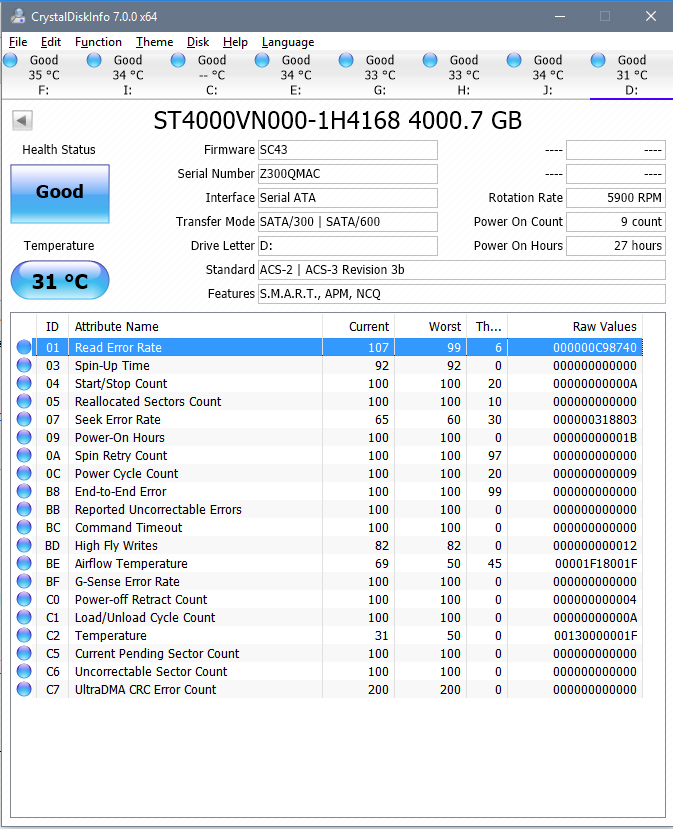Select the Temperature attribute row C2
This screenshot has height=829, width=673.
(x=327, y=635)
